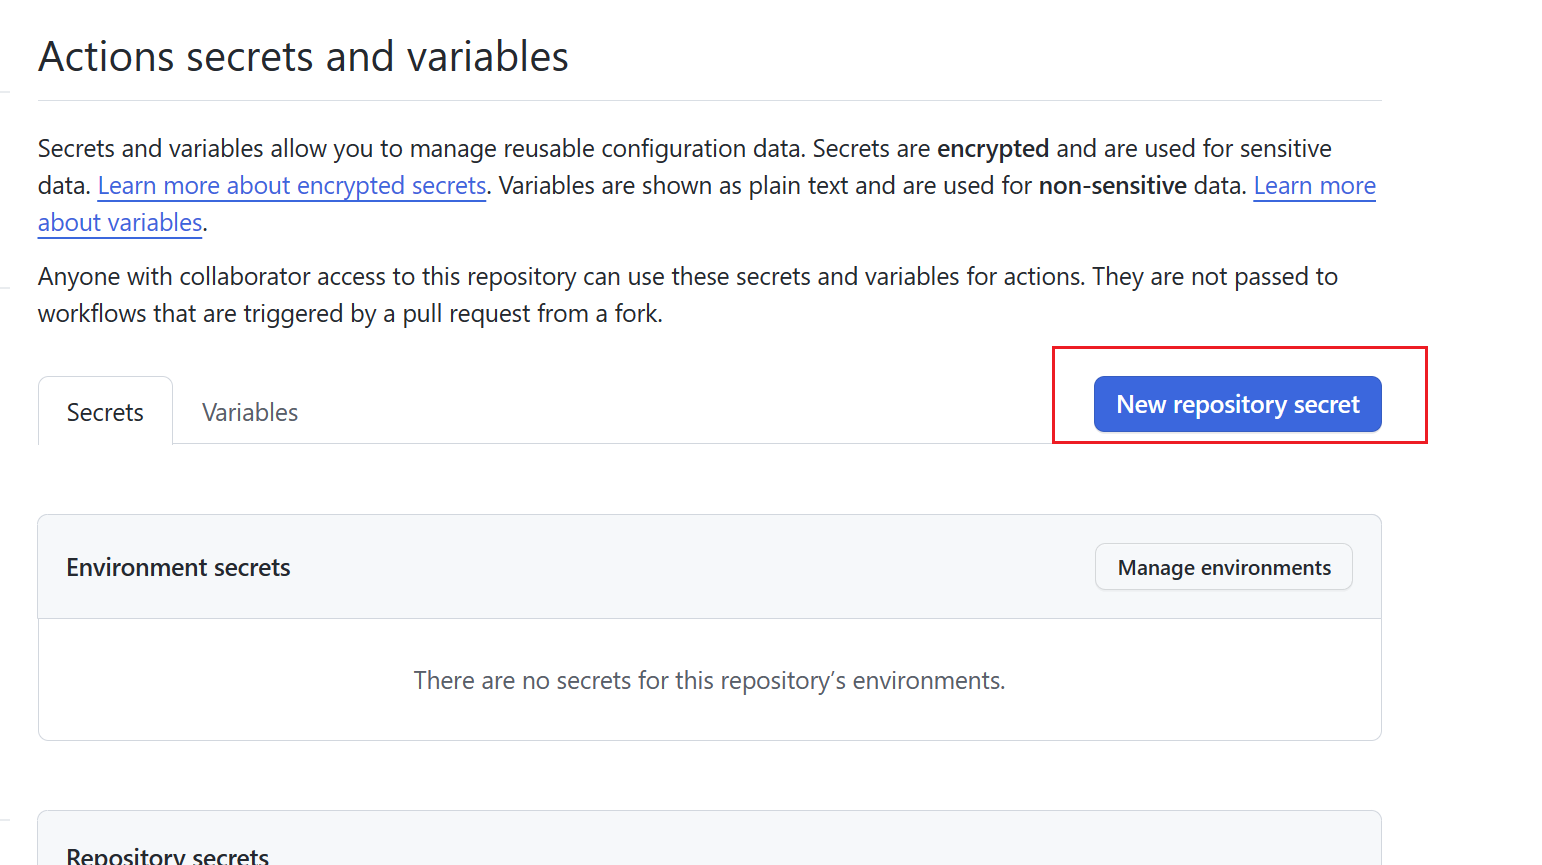Select the Secrets tab

click(x=105, y=413)
